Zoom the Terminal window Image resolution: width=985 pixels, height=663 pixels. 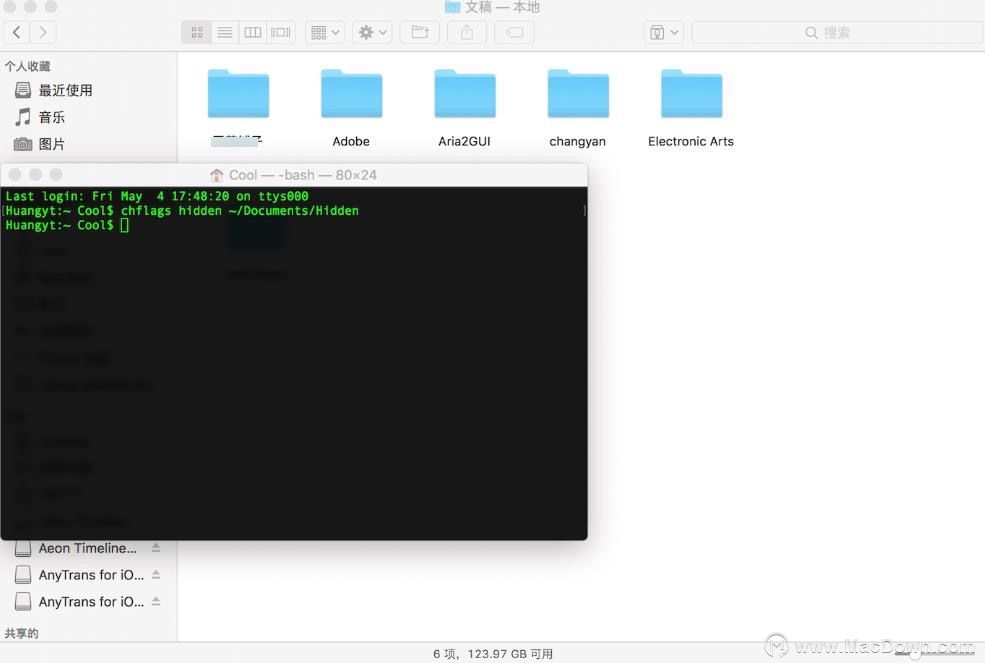[x=56, y=175]
